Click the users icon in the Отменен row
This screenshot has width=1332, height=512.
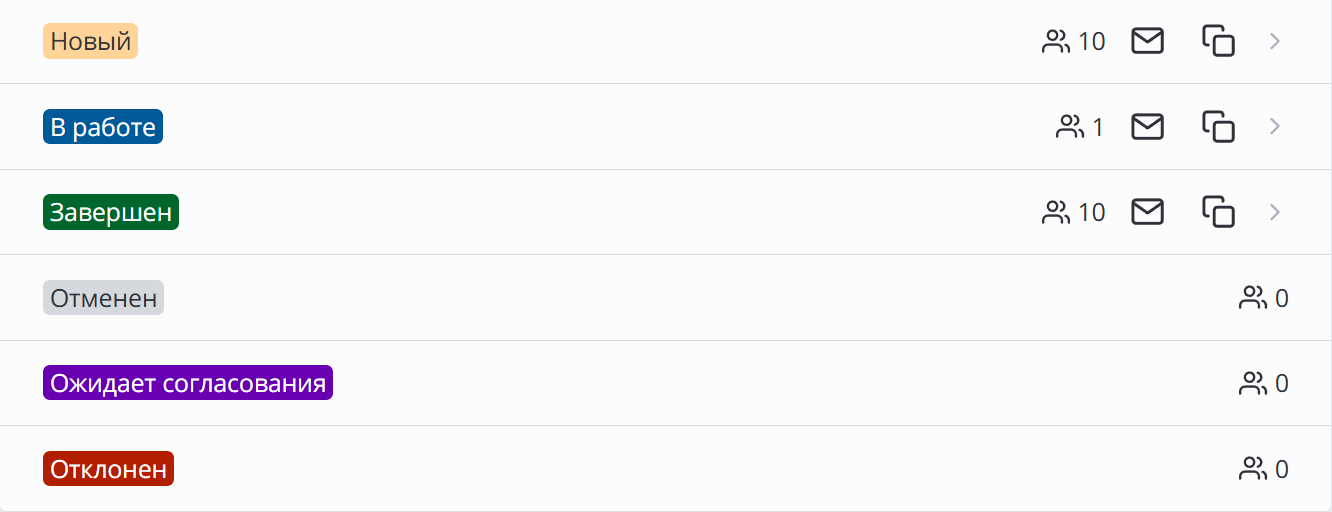pyautogui.click(x=1253, y=298)
